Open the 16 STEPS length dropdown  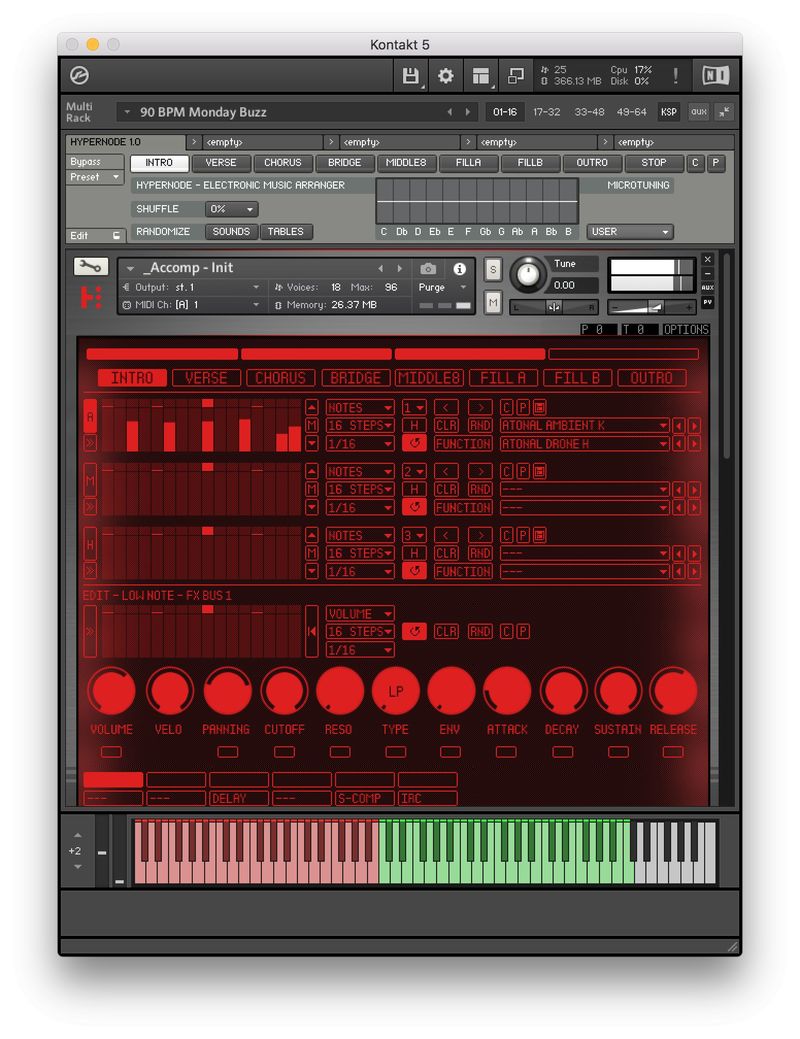[359, 425]
